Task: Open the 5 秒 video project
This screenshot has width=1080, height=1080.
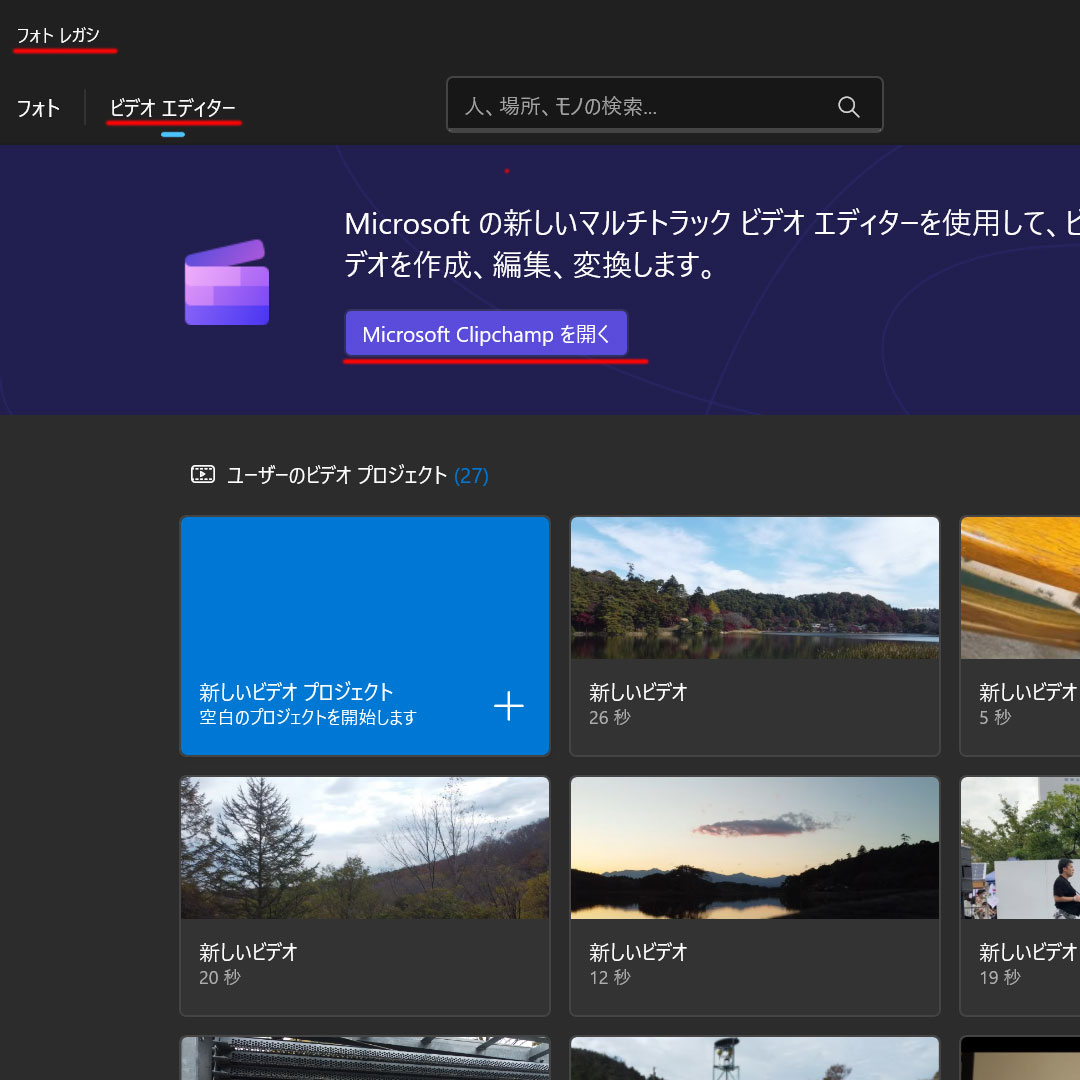Action: [1020, 636]
